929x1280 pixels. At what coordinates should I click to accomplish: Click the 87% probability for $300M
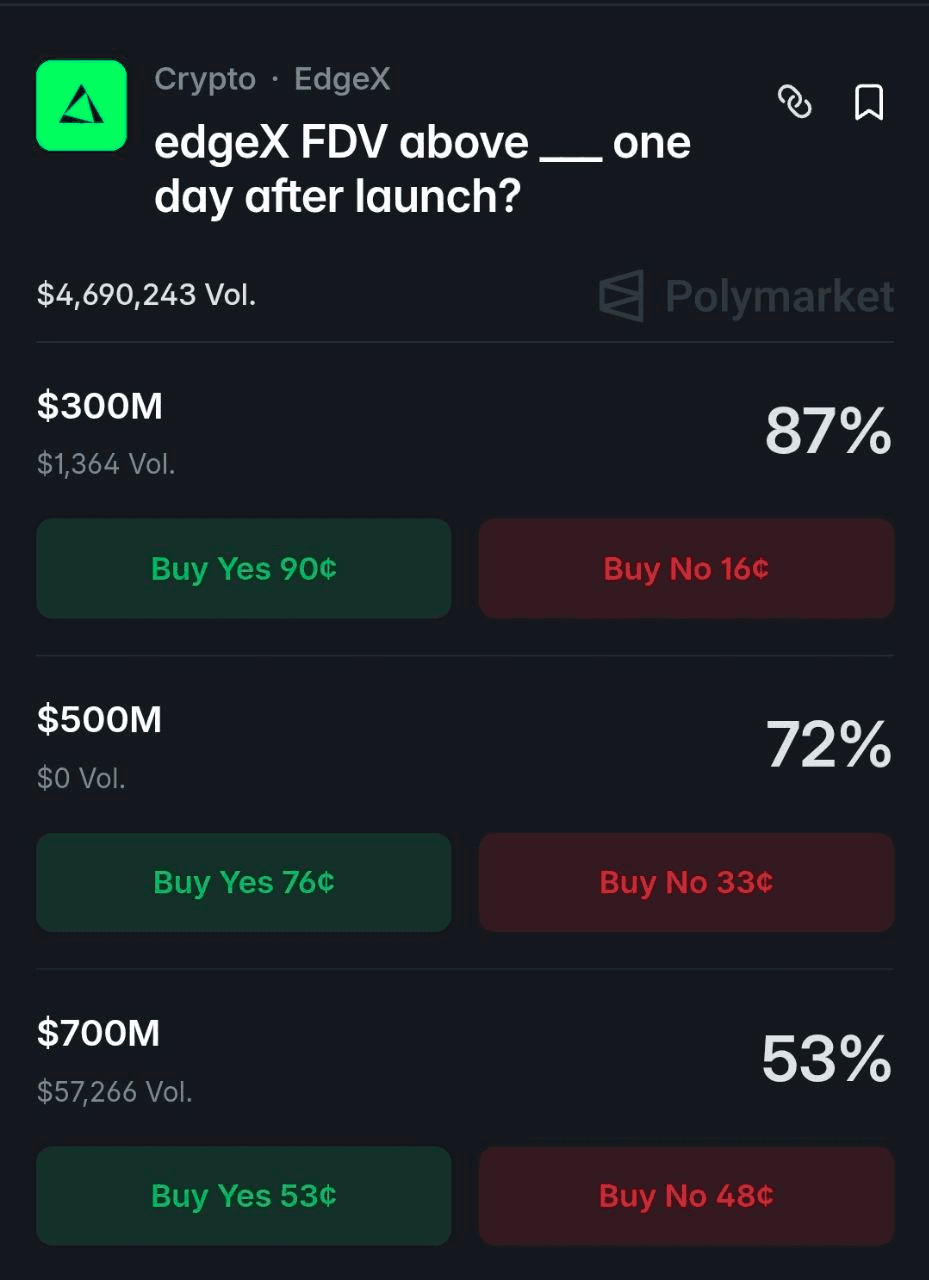tap(827, 432)
